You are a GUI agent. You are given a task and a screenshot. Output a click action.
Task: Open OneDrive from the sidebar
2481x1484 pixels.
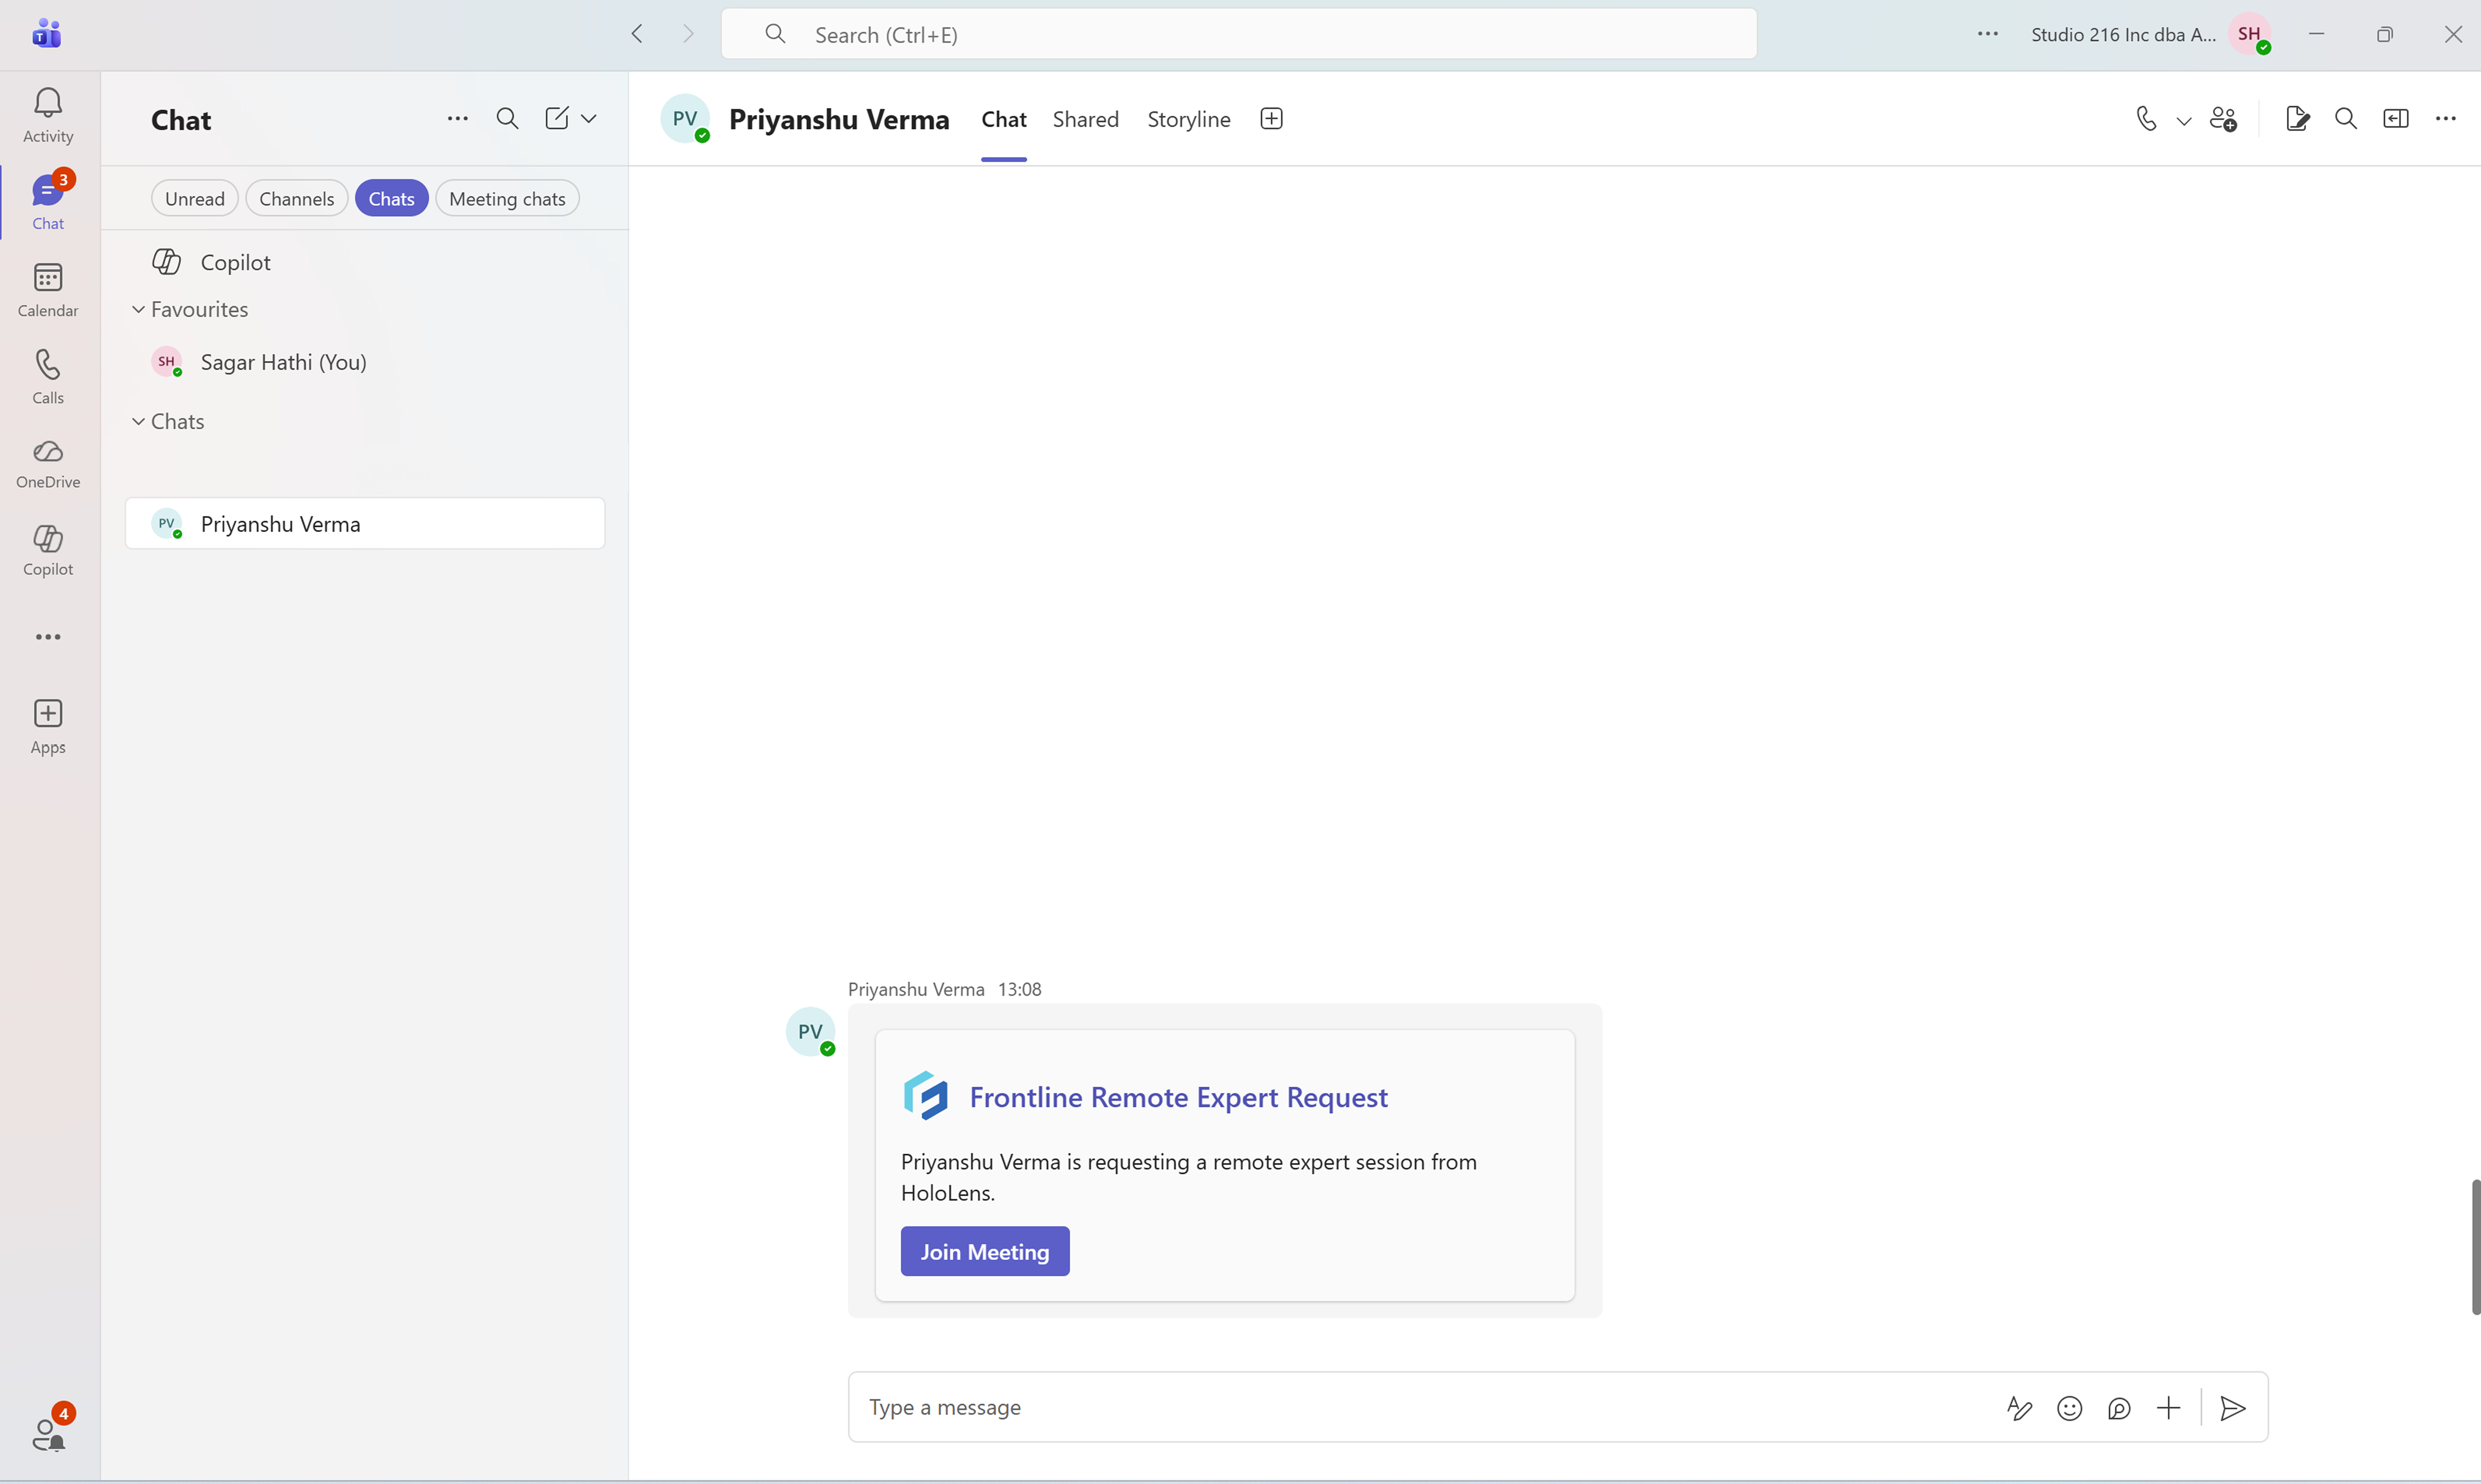(48, 464)
